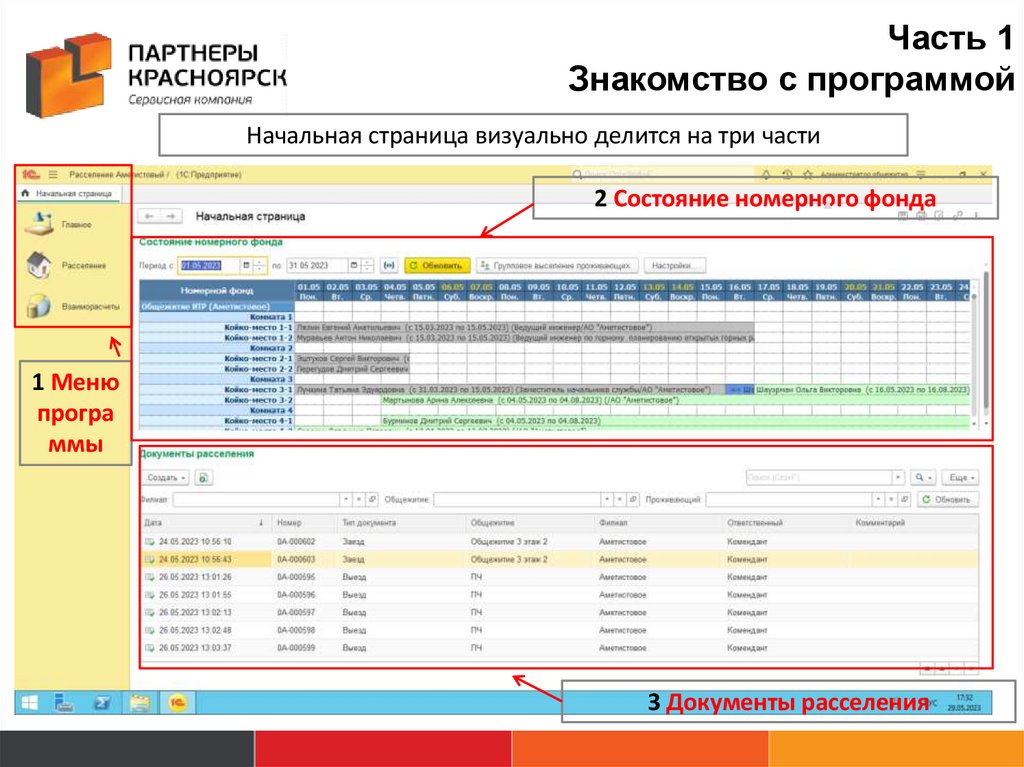Screen dimensions: 1024x767
Task: Go forward with the right arrow button
Action: (x=170, y=216)
